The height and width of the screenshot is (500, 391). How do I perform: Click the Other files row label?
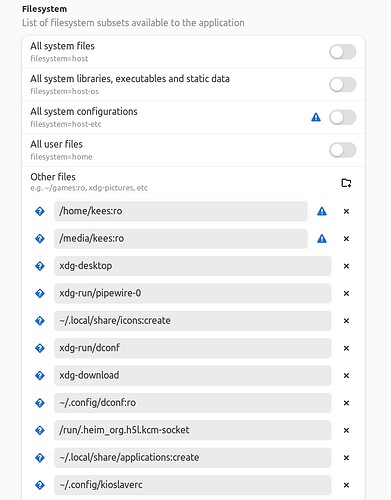pos(53,177)
